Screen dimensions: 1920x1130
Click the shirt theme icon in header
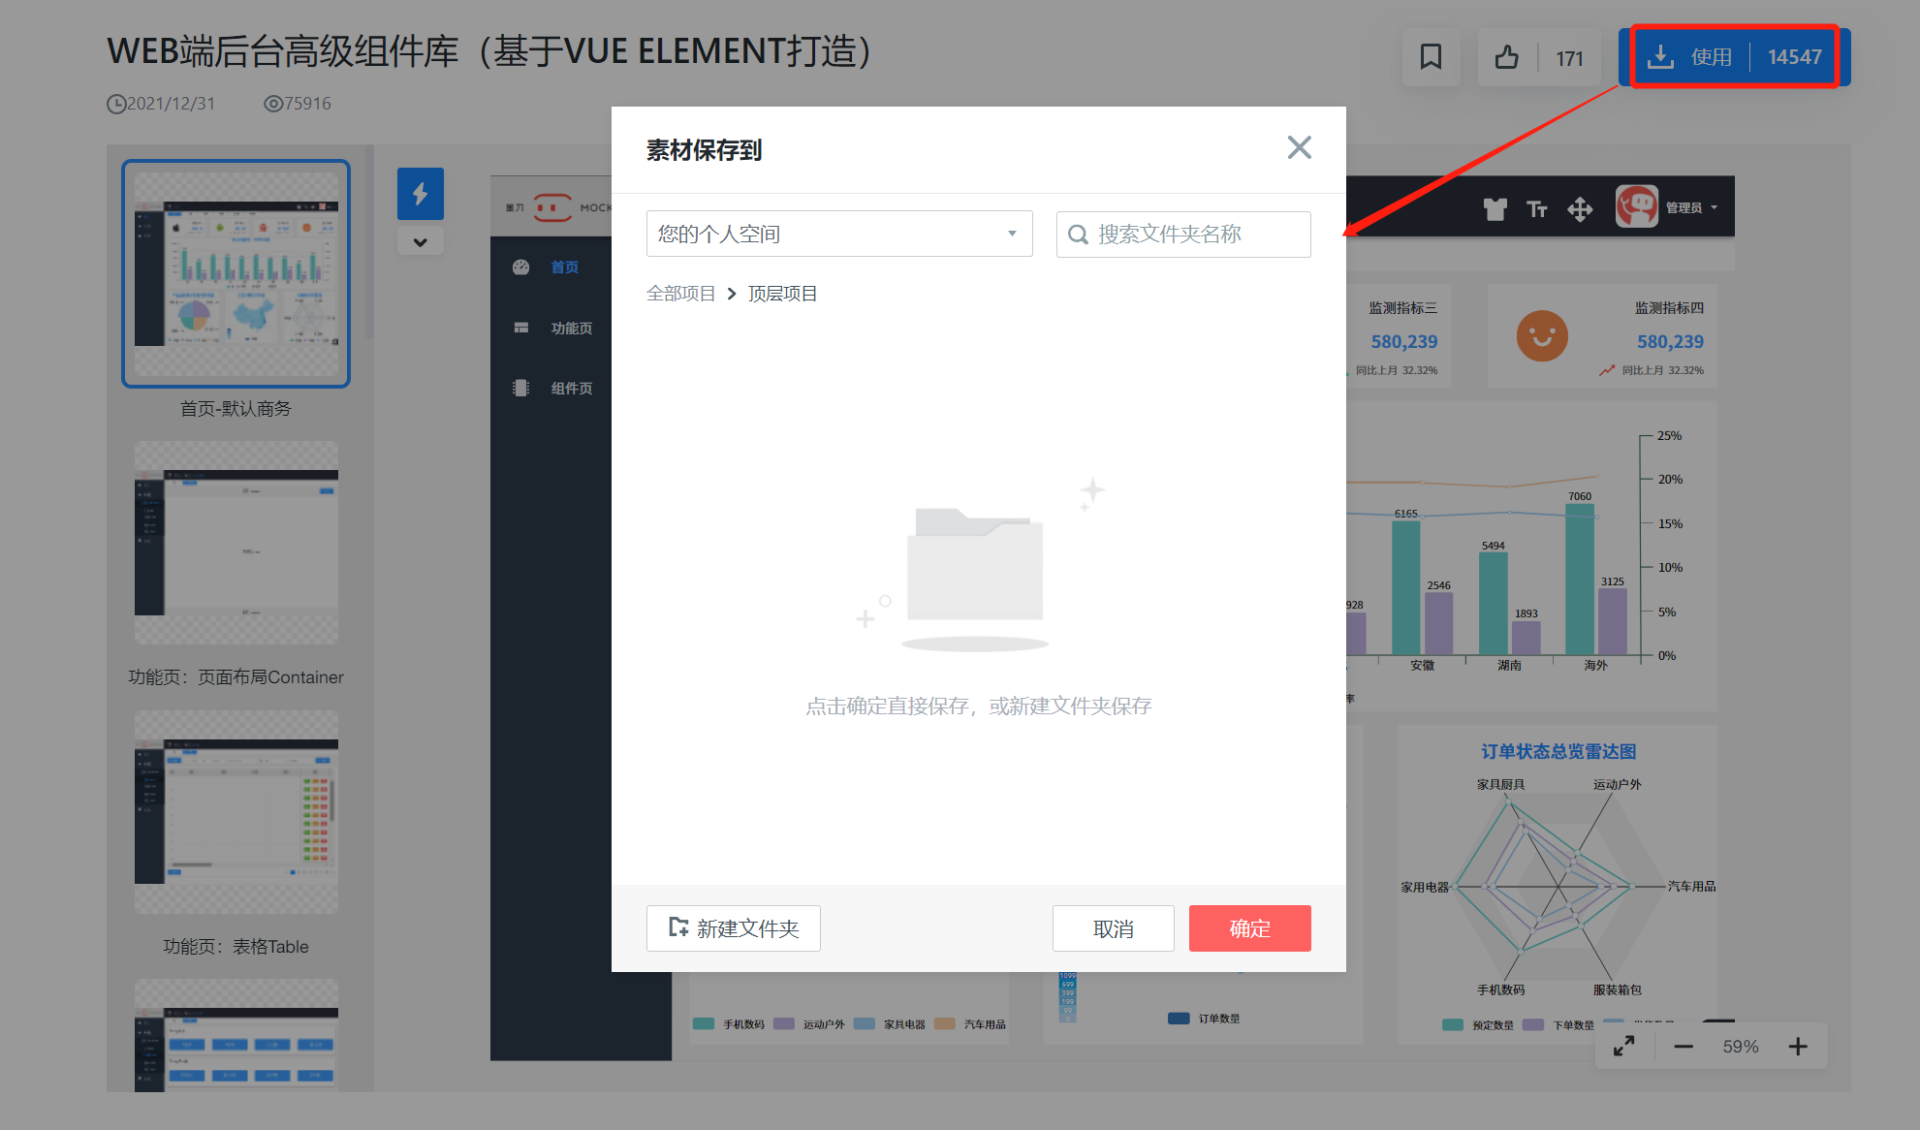tap(1495, 208)
